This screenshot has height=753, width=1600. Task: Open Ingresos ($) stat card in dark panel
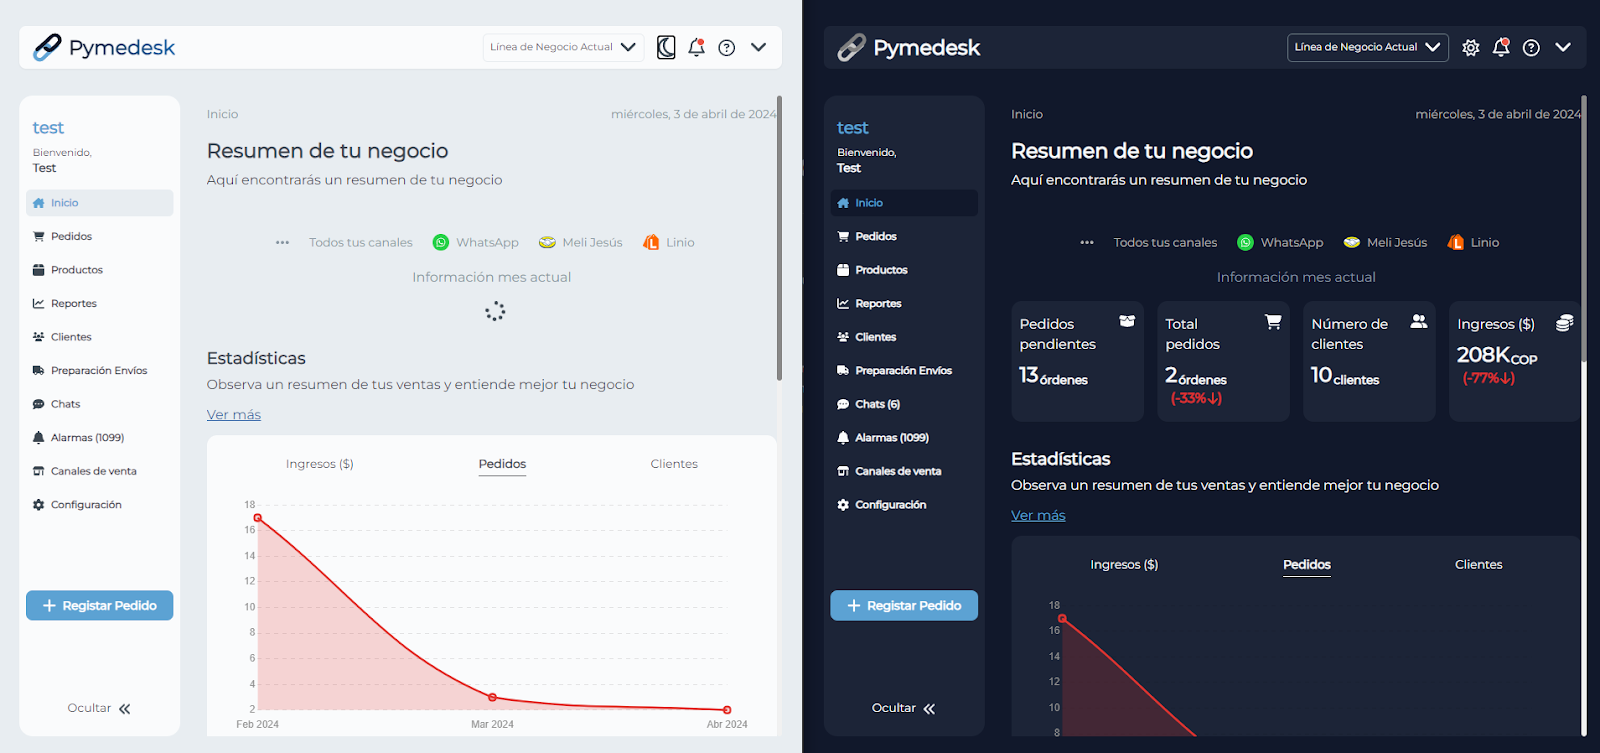point(1514,361)
